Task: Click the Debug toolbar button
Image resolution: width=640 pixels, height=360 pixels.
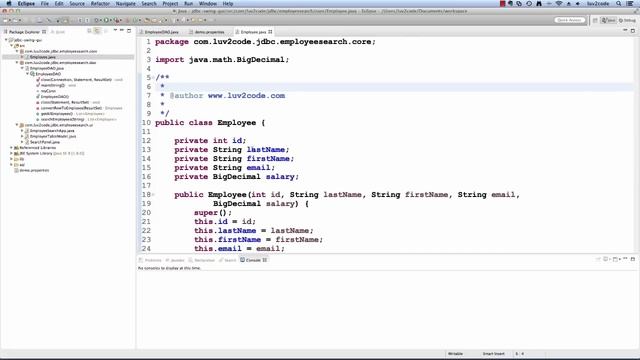Action: 97,20
